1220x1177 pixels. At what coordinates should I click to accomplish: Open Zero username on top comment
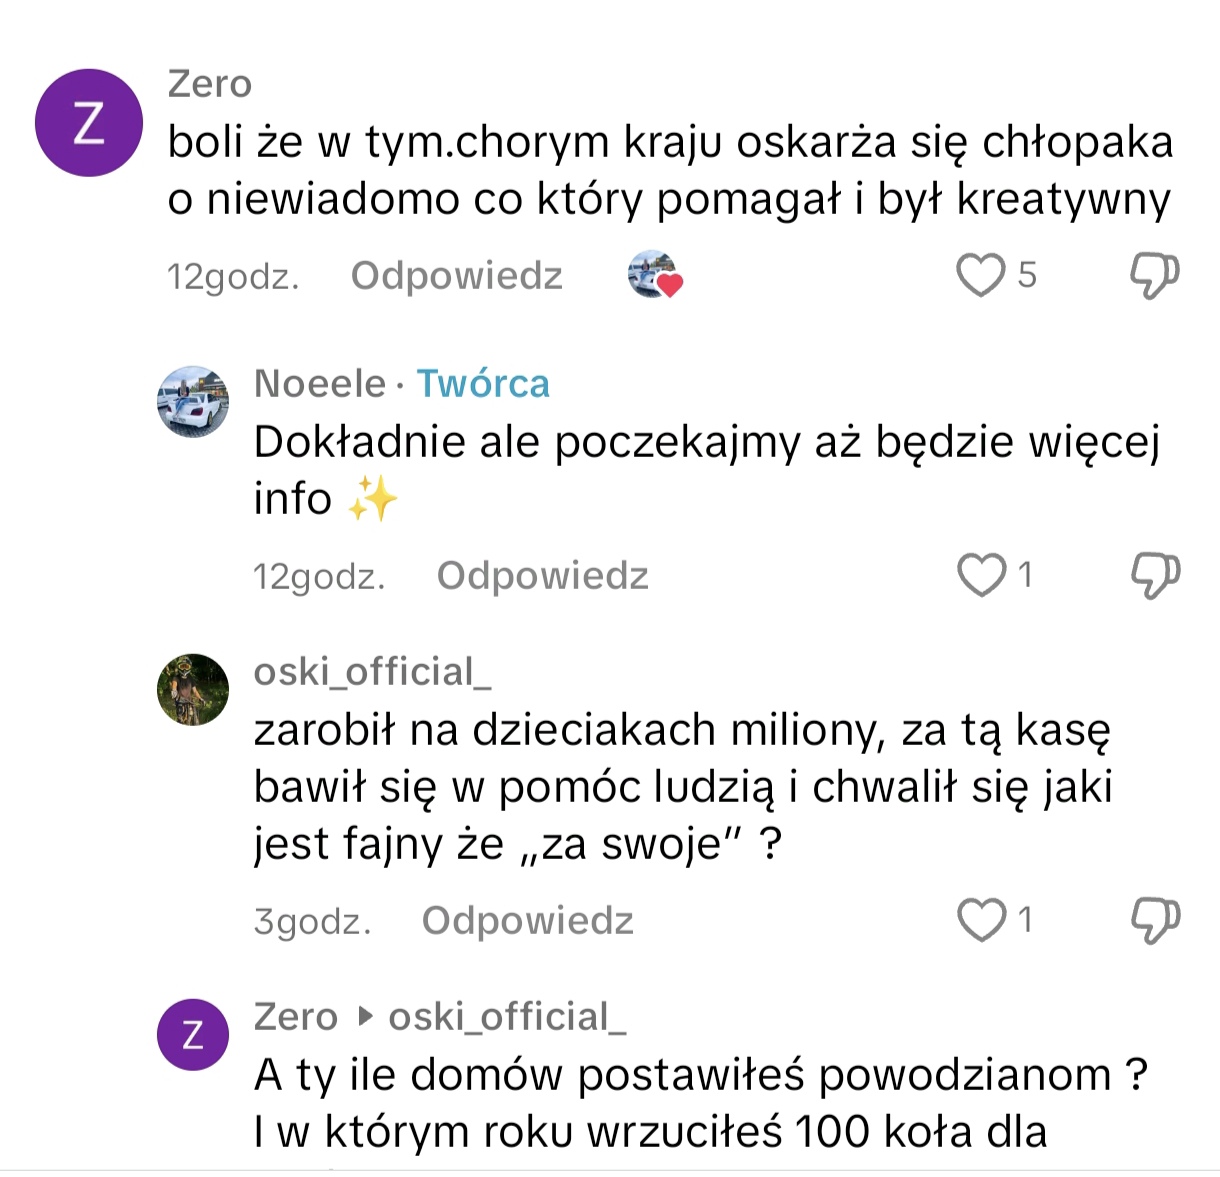pyautogui.click(x=209, y=84)
